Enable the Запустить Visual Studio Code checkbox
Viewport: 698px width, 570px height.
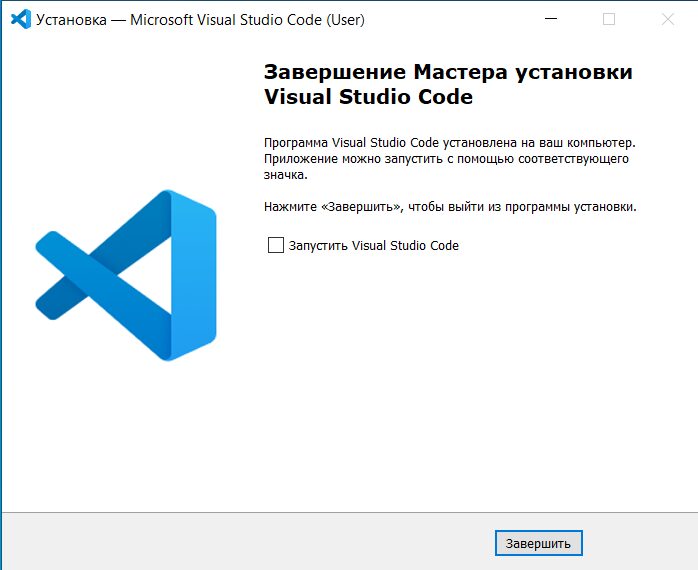276,245
